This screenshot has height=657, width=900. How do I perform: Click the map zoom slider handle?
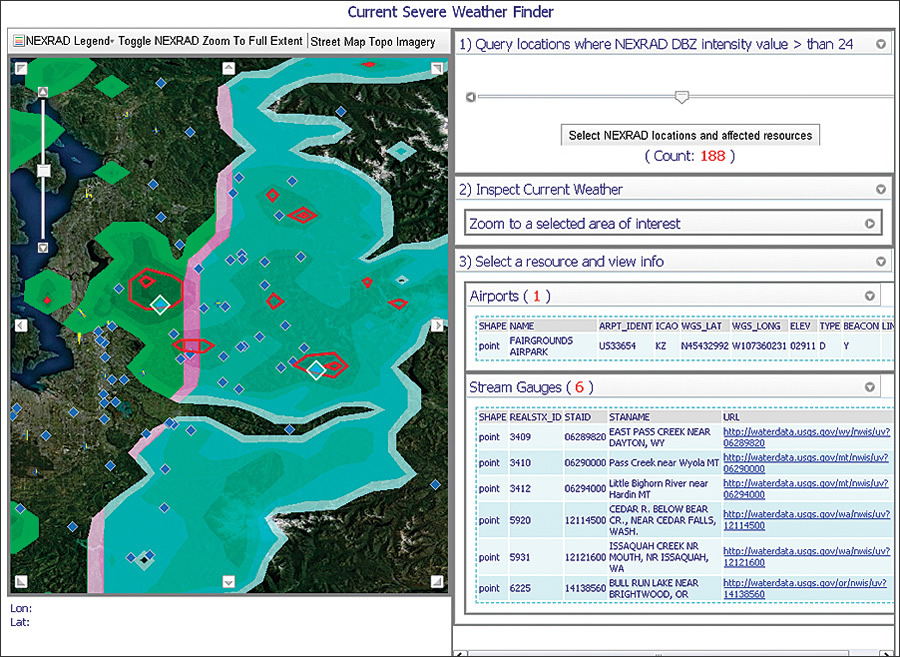43,170
